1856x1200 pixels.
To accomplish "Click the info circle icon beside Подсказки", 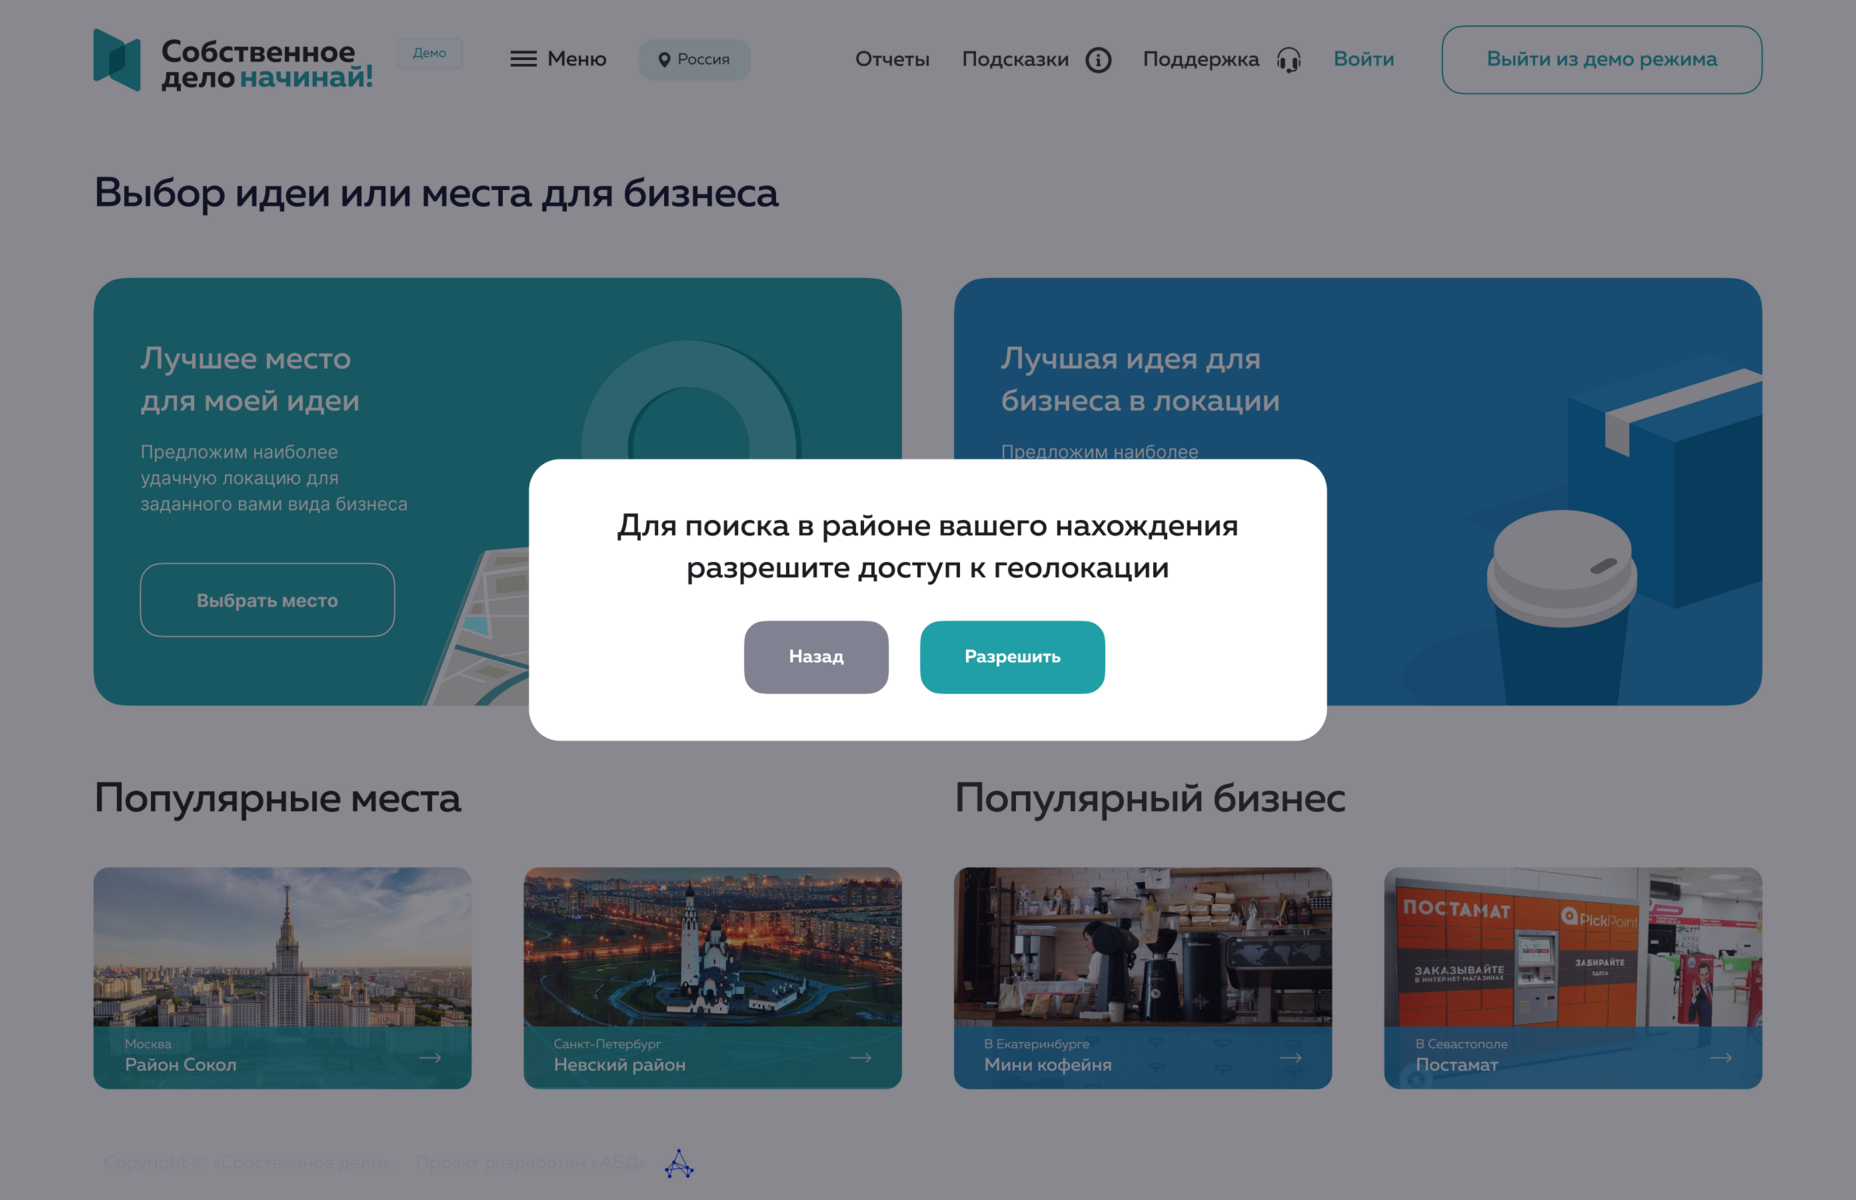I will point(1098,60).
